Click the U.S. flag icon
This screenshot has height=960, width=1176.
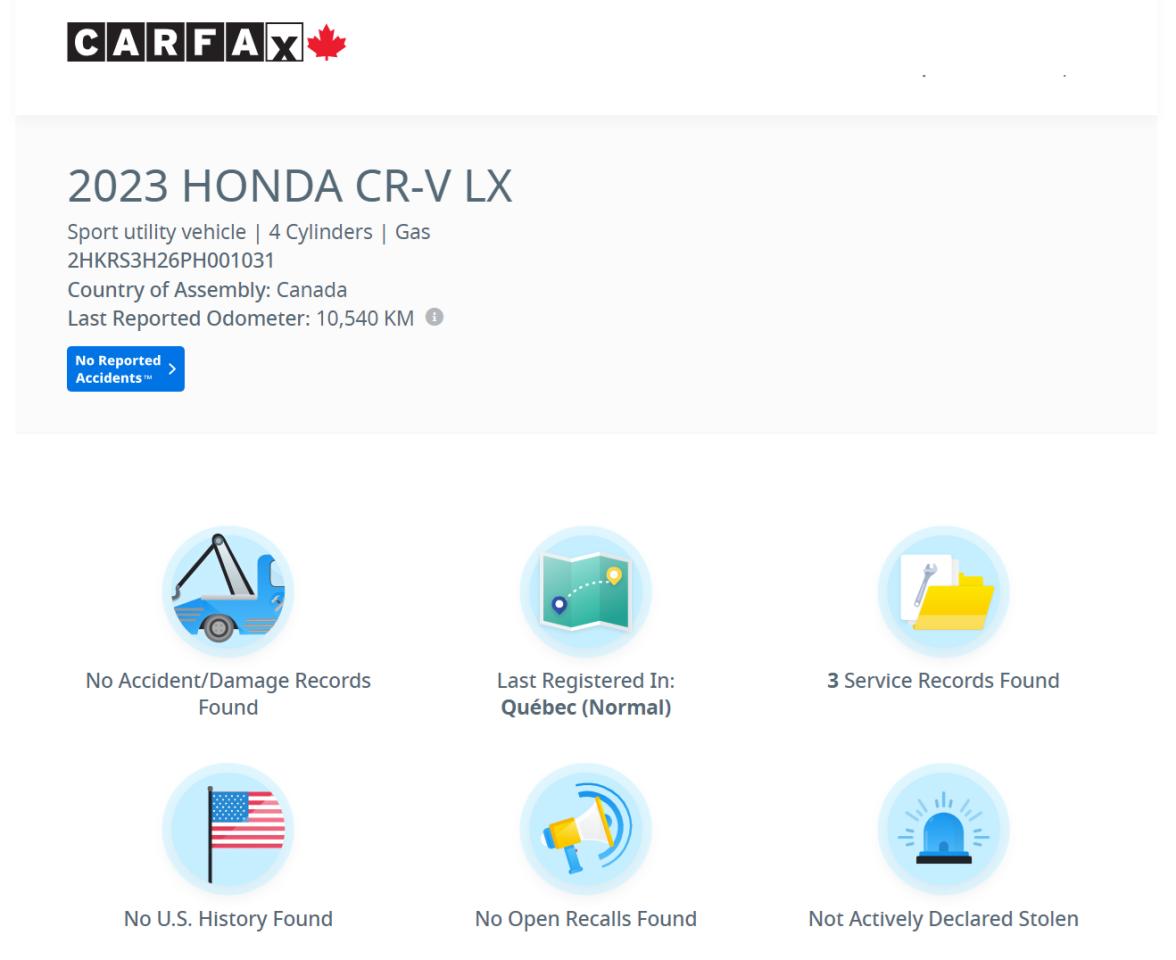[228, 829]
